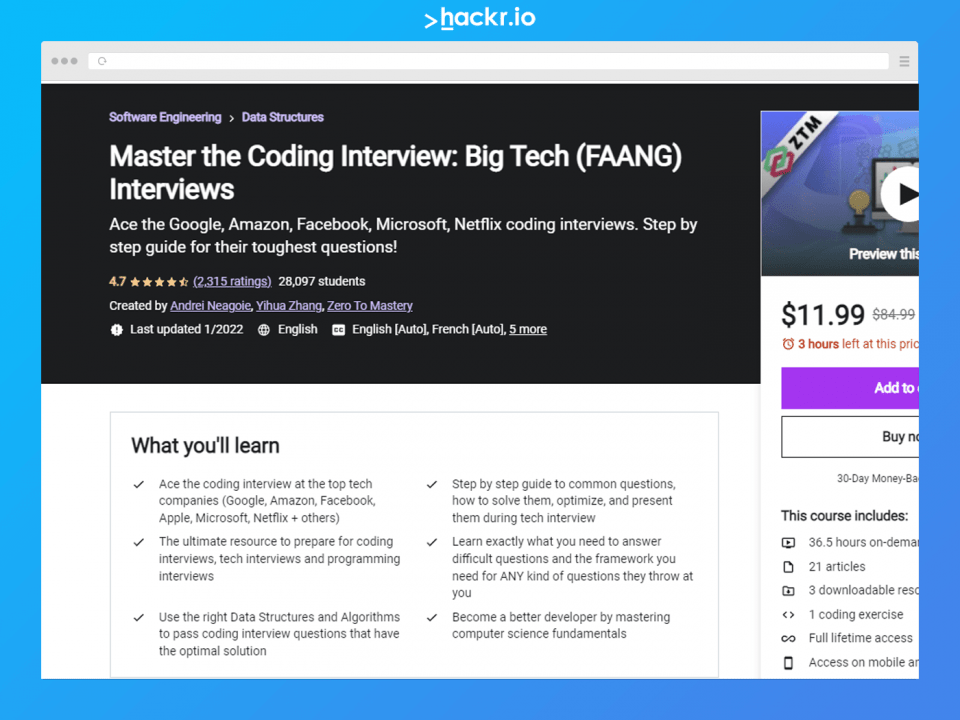The height and width of the screenshot is (720, 960).
Task: Click the coding exercise icon
Action: [x=789, y=615]
